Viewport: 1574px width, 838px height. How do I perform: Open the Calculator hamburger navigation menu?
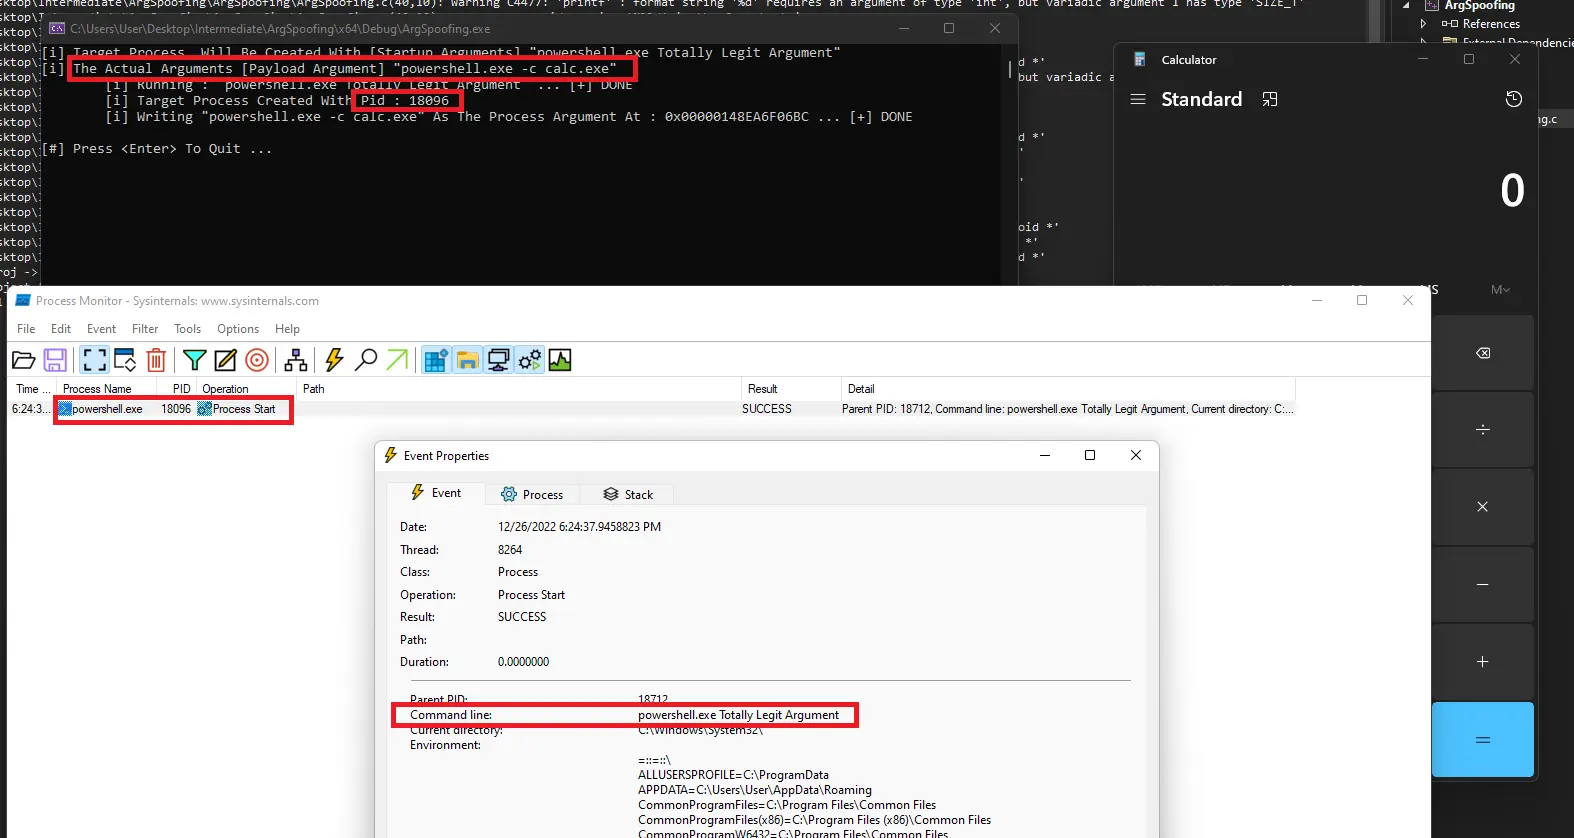1138,99
